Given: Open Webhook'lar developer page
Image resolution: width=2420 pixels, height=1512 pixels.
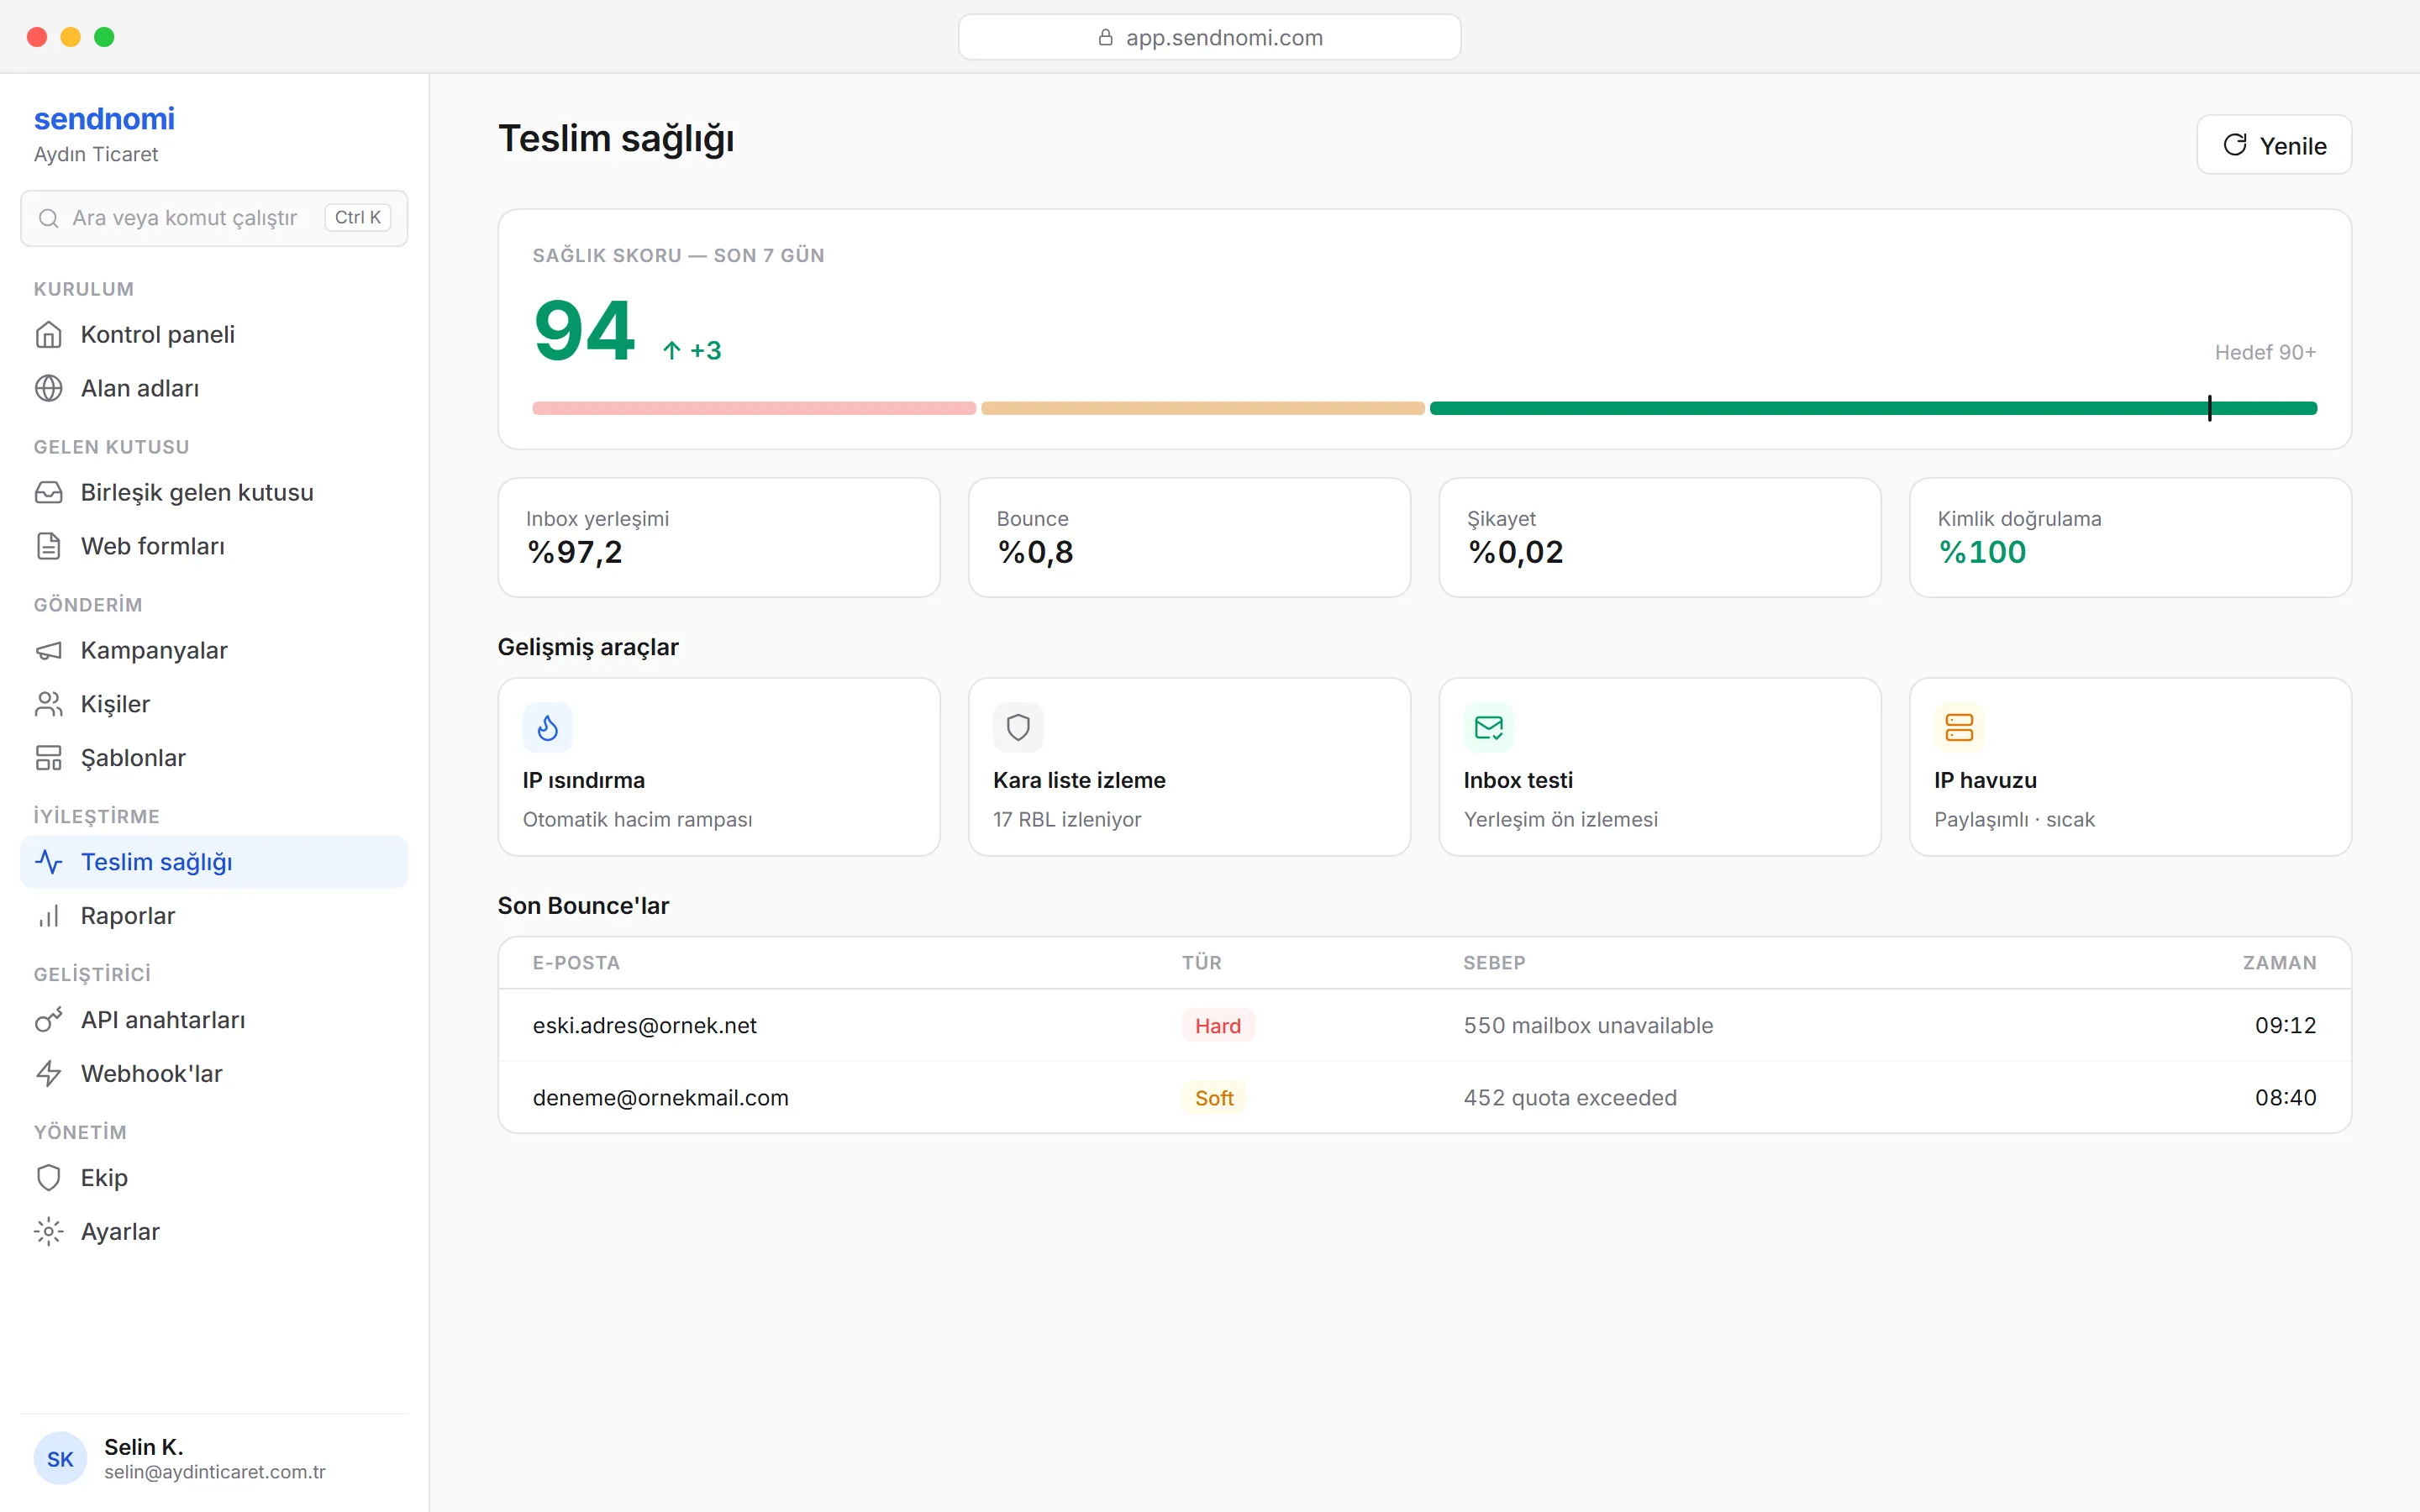Looking at the screenshot, I should [214, 1074].
